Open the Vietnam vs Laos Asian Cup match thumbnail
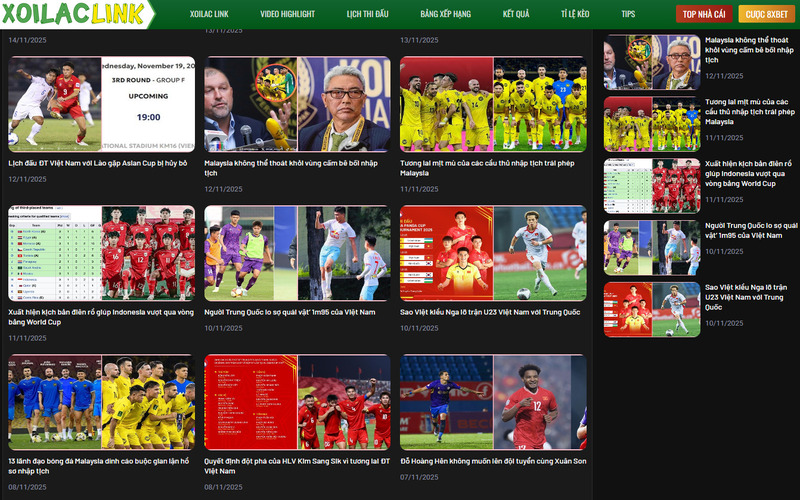Screen dimensions: 800x500 click(x=101, y=104)
